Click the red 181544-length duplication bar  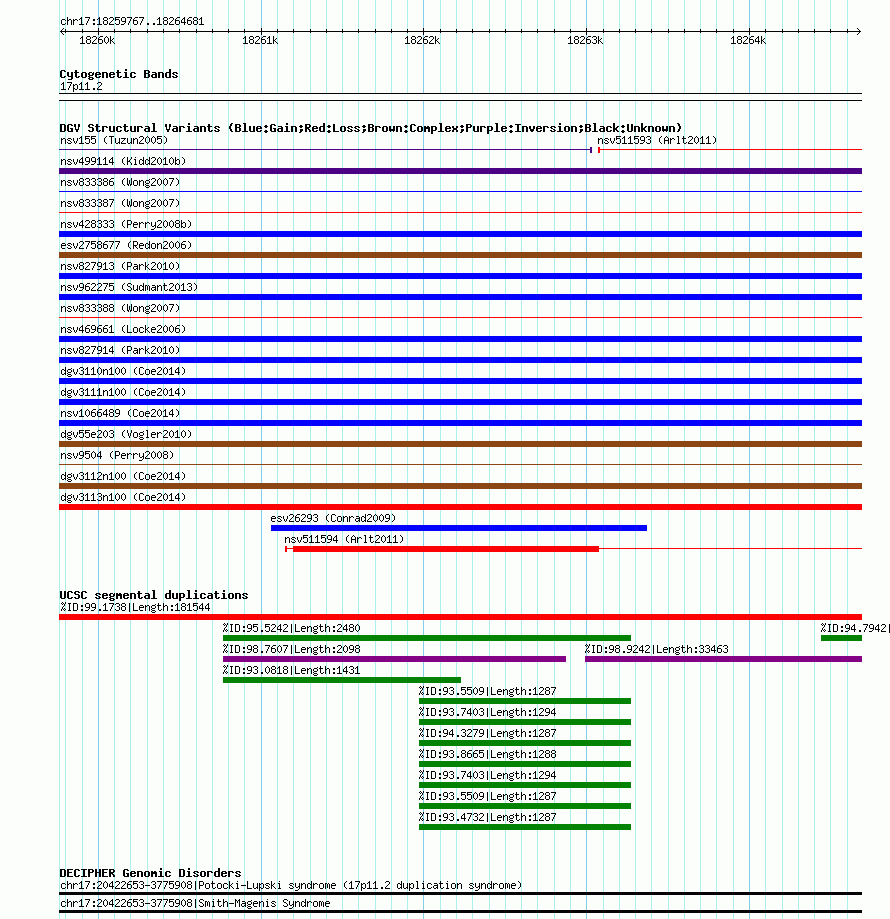click(x=461, y=617)
